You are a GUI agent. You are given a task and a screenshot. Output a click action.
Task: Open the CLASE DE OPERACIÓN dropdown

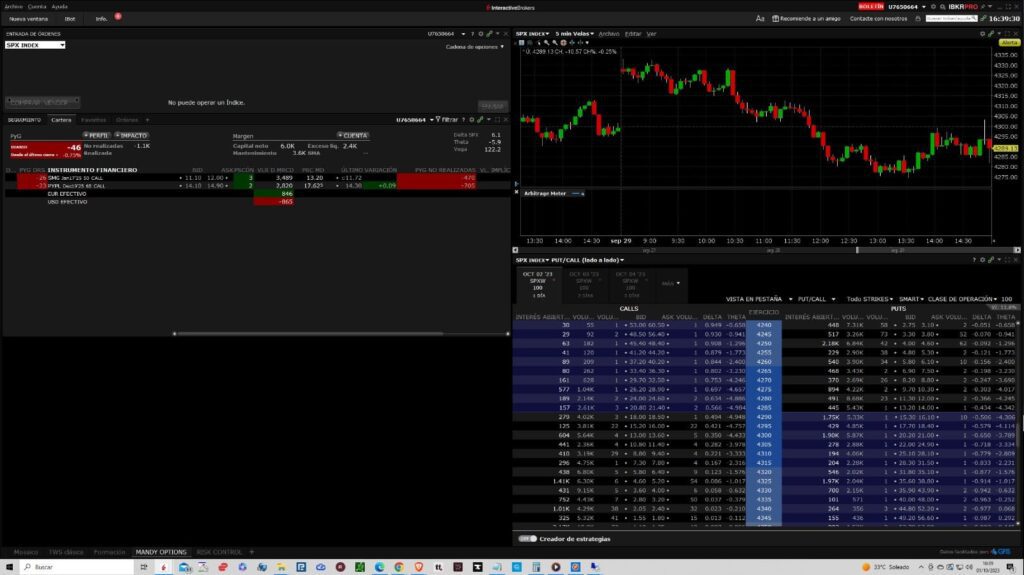click(x=962, y=299)
